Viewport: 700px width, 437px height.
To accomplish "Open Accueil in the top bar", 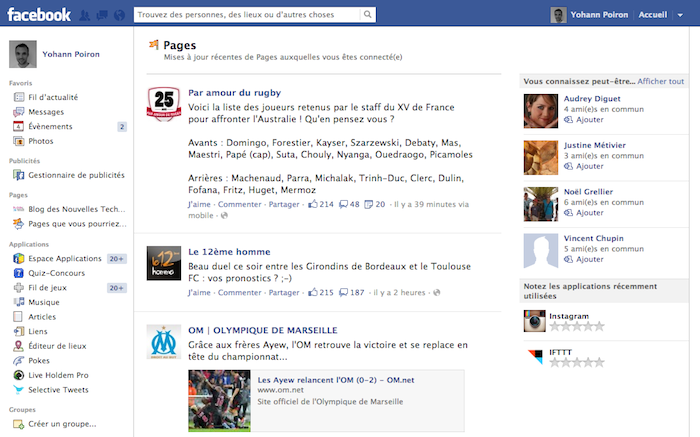I will (x=653, y=15).
